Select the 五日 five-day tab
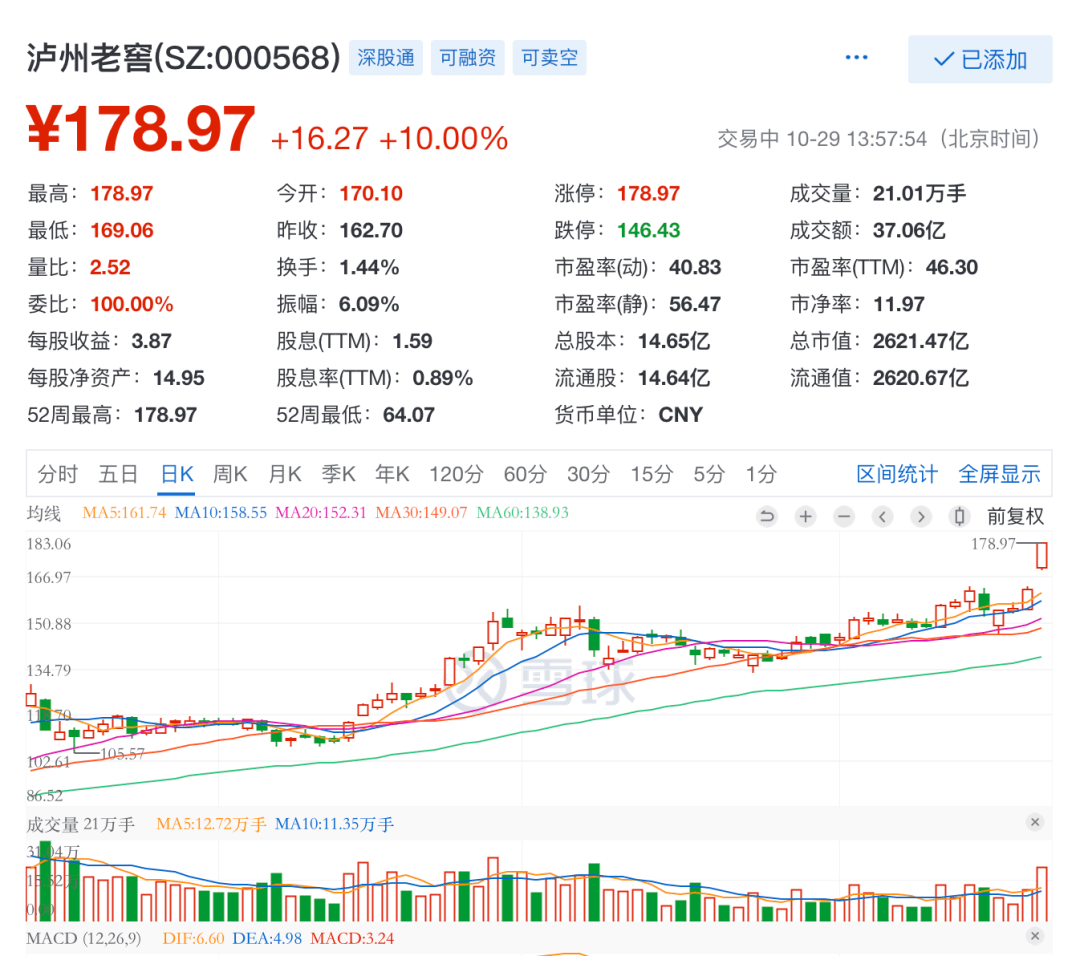The image size is (1080, 956). tap(117, 474)
